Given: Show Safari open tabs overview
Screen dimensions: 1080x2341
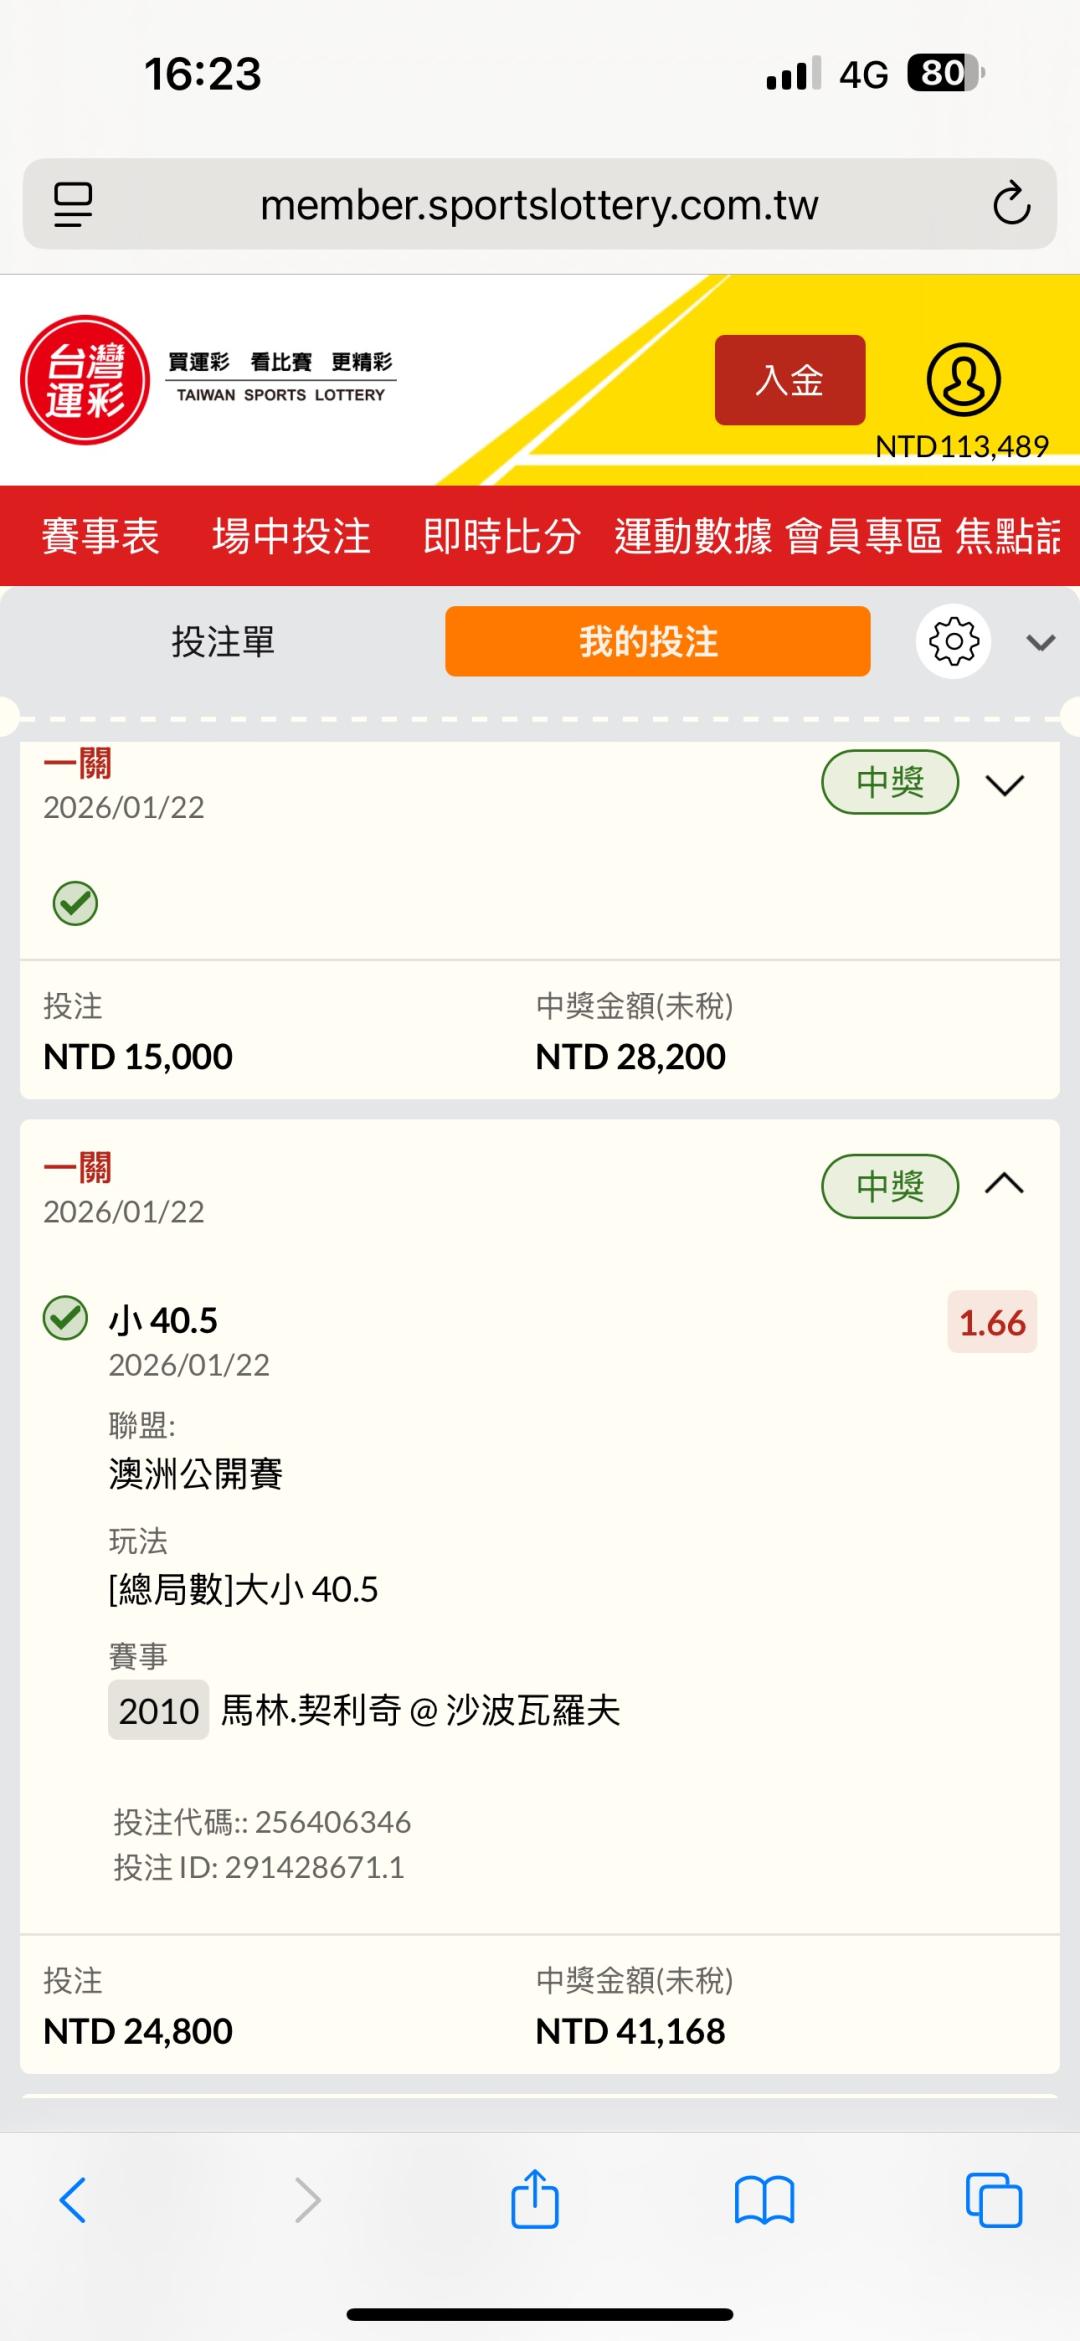Looking at the screenshot, I should (993, 2200).
